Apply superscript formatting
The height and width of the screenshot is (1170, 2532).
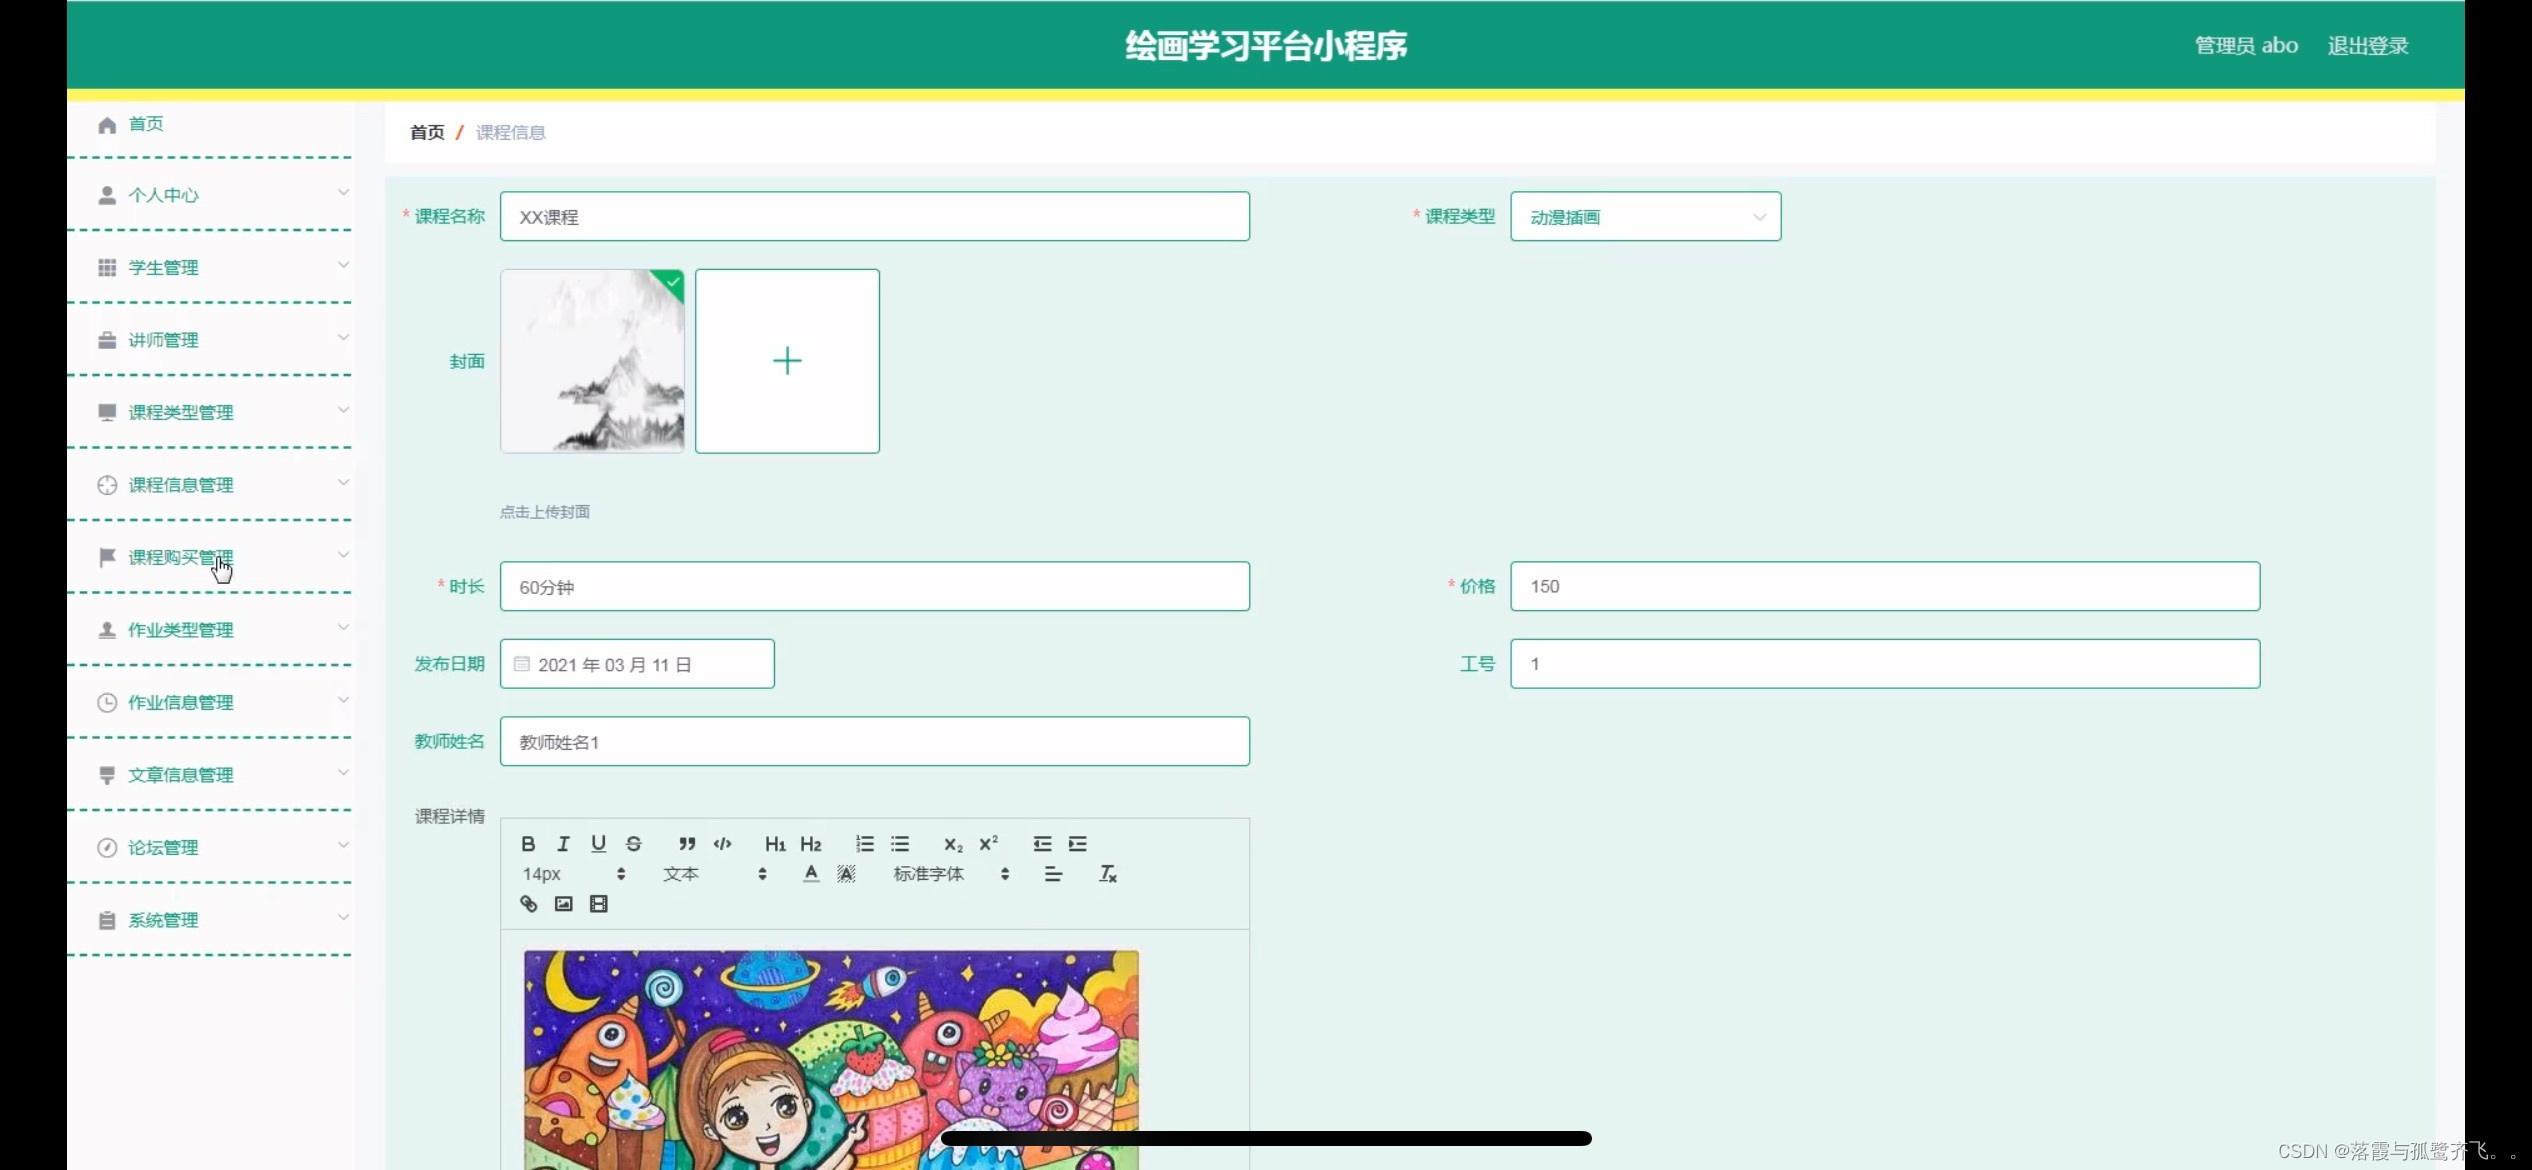click(988, 844)
